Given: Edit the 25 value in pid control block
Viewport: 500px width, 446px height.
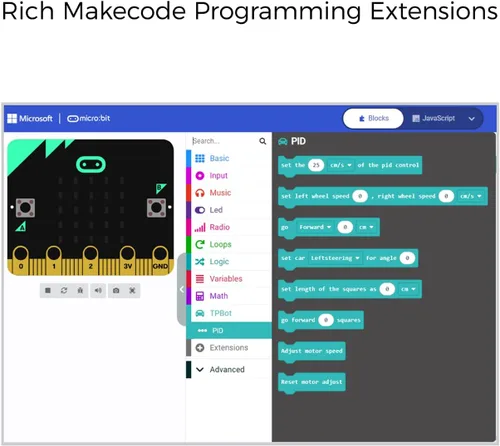Looking at the screenshot, I should pyautogui.click(x=316, y=165).
